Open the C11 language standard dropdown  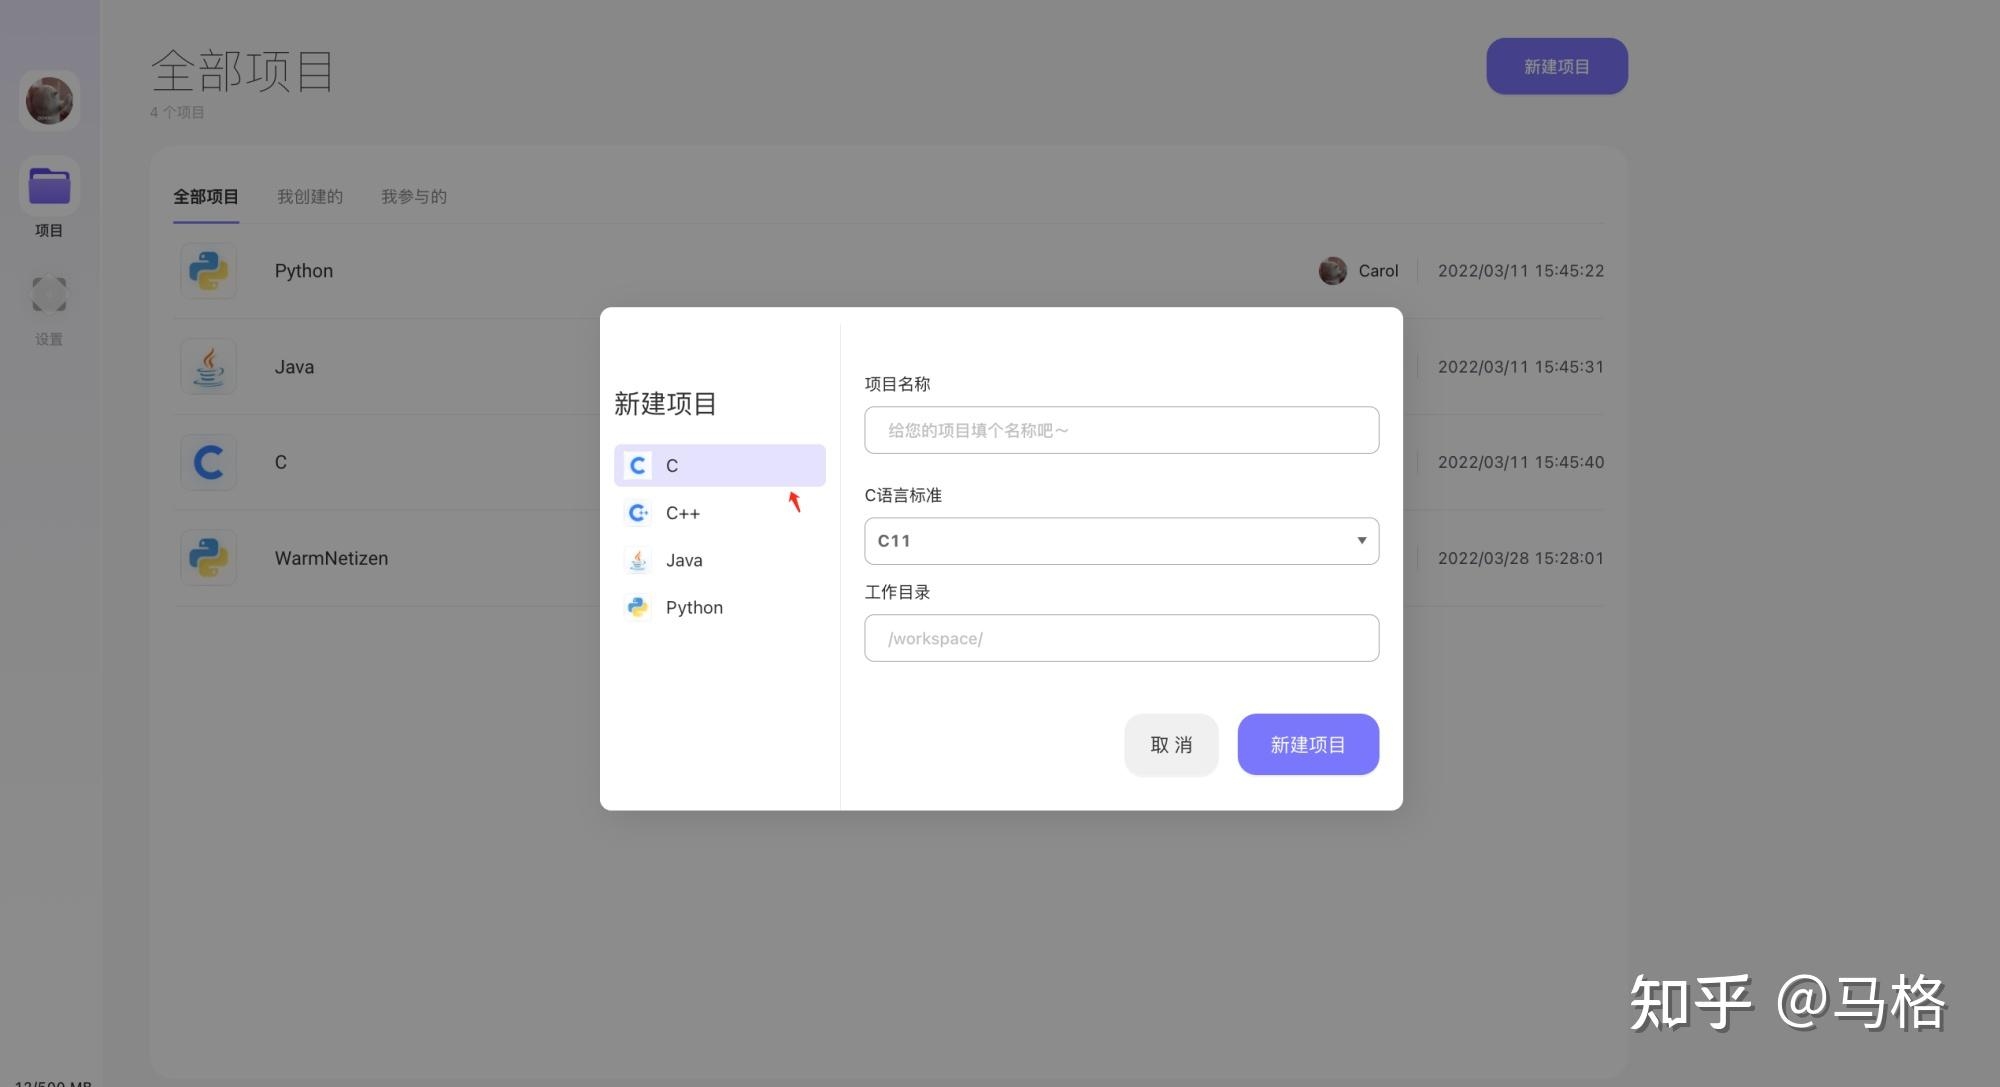coord(1121,540)
